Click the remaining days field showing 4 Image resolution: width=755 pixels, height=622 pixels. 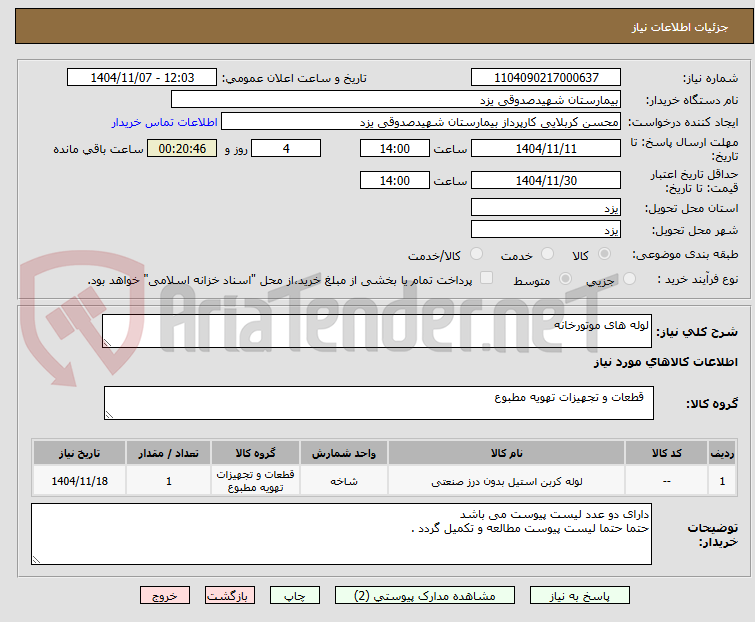(x=286, y=148)
